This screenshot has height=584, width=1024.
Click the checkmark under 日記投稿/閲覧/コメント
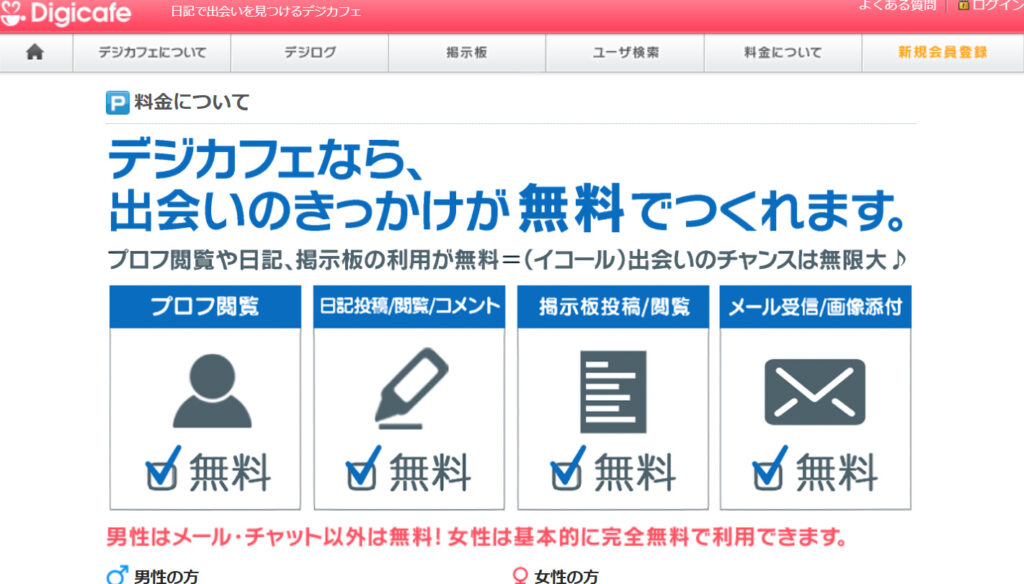point(363,468)
